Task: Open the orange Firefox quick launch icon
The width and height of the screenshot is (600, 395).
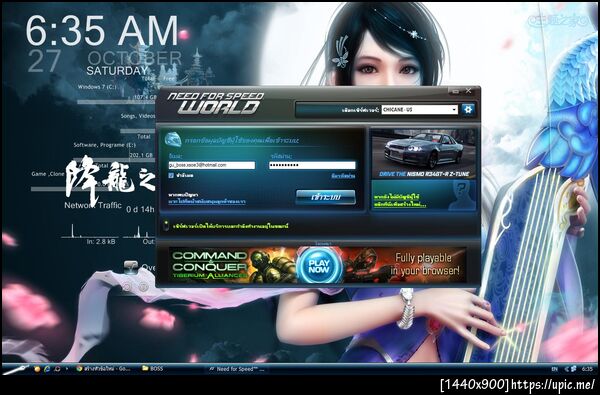Action: click(37, 369)
